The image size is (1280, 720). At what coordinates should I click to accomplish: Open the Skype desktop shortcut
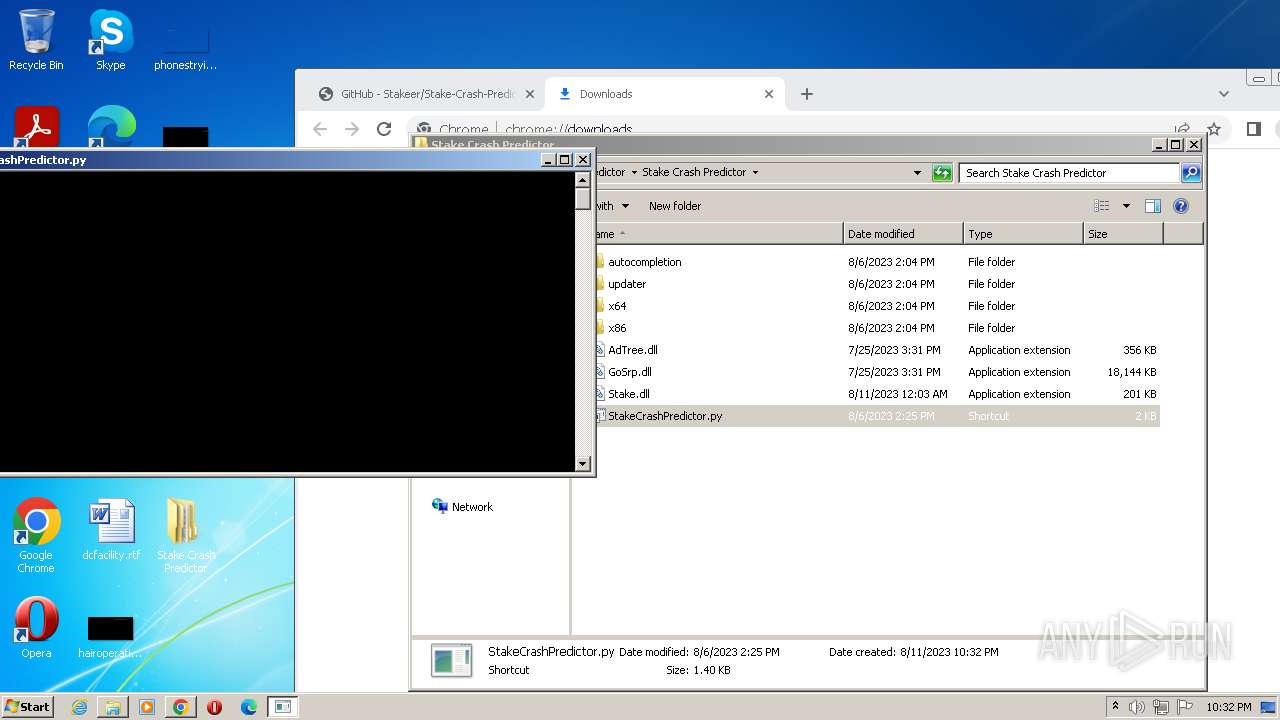tap(110, 40)
